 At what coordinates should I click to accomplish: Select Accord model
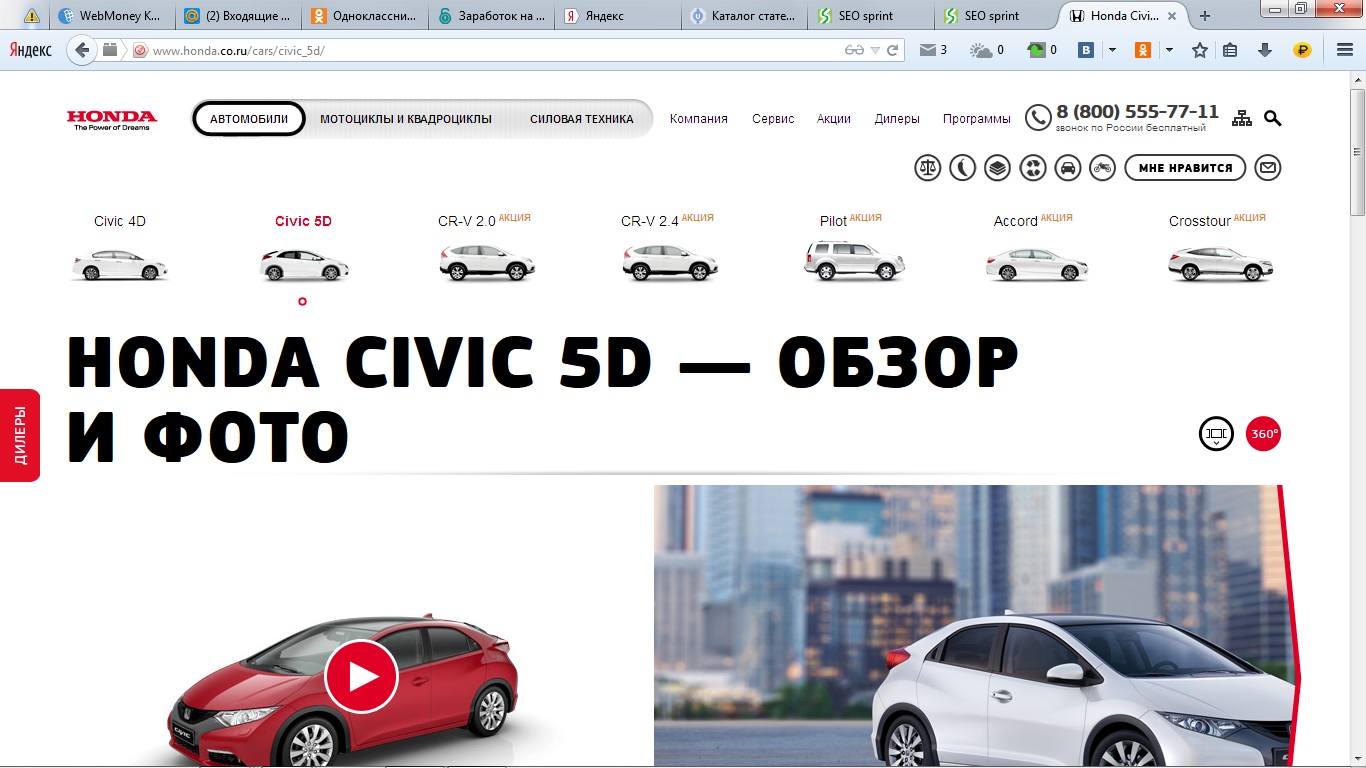coord(1036,250)
